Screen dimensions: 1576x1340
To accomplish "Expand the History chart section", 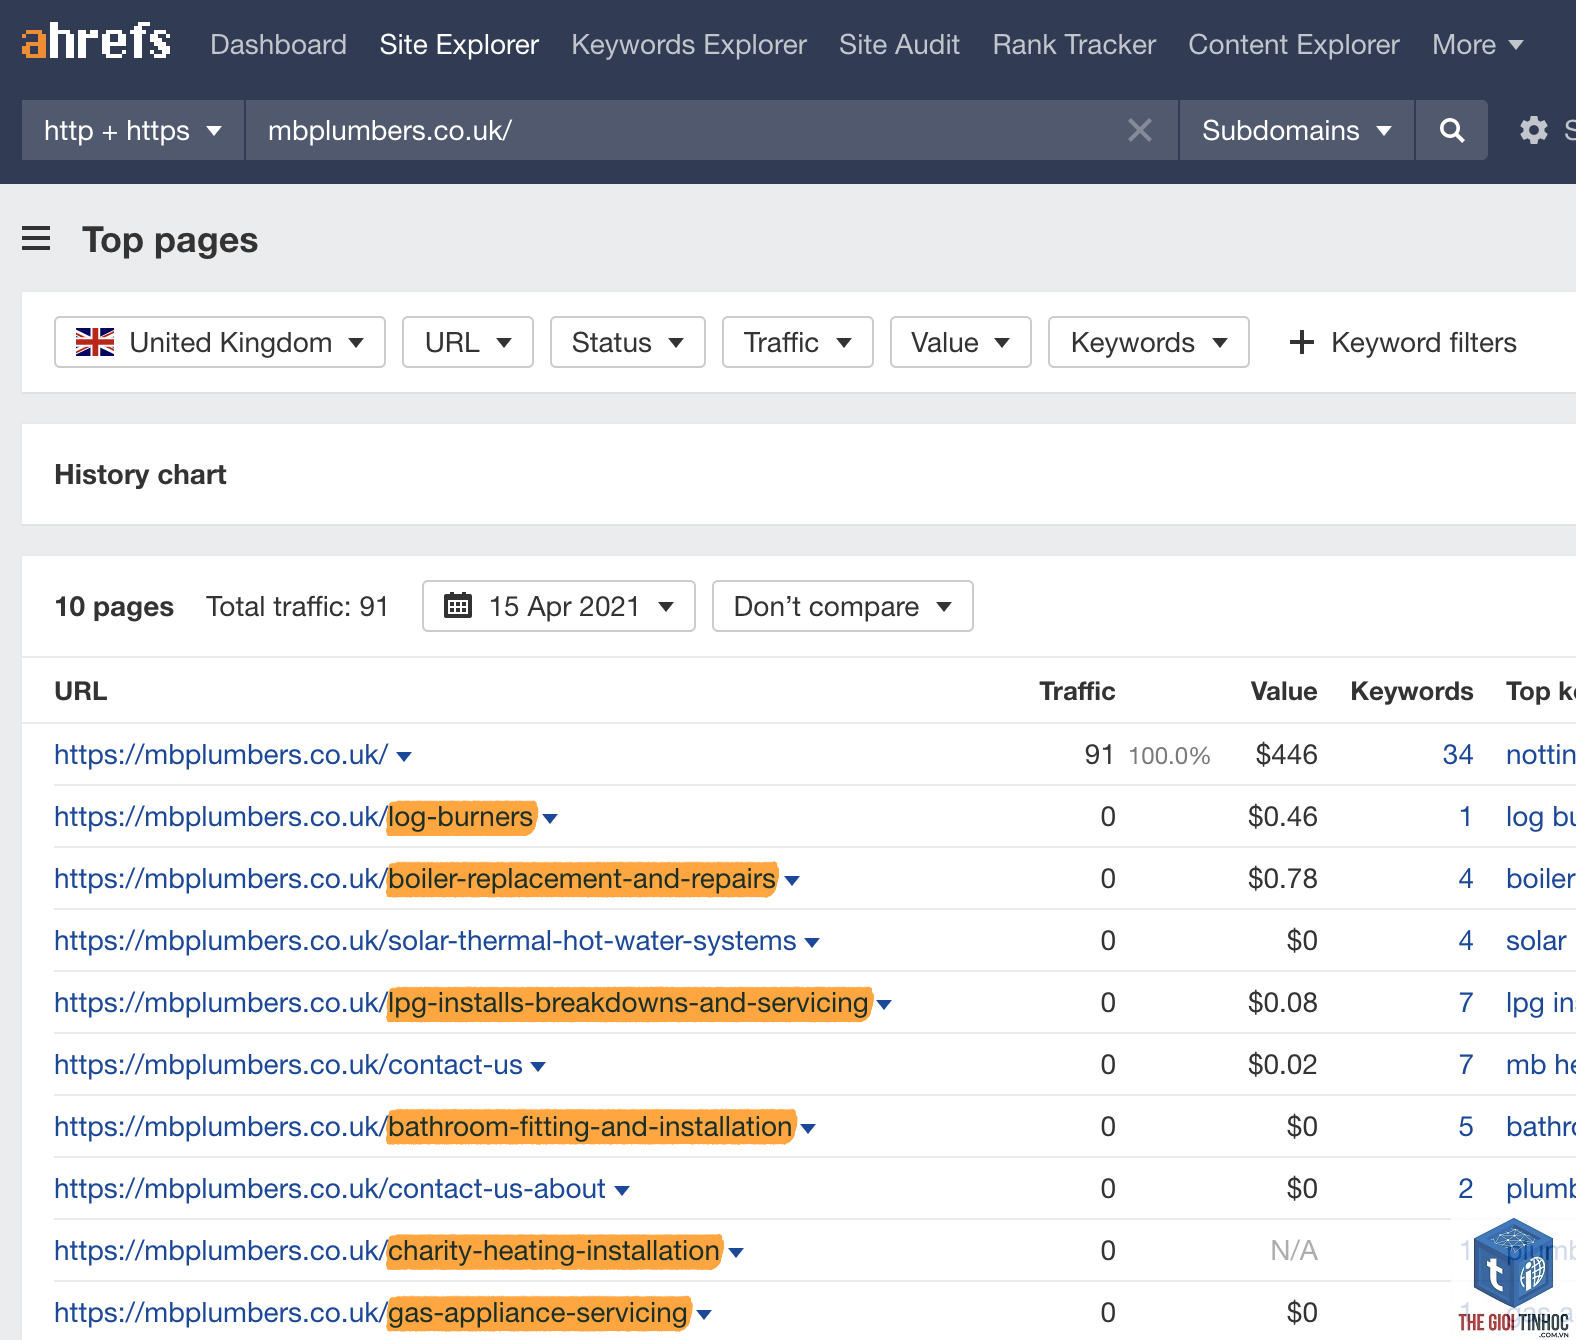I will click(x=140, y=474).
